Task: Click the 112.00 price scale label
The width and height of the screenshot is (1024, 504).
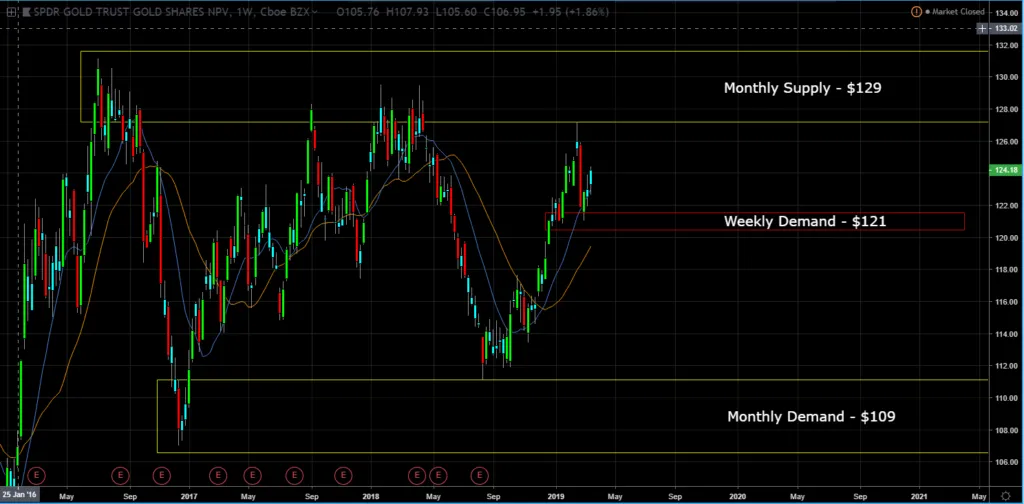Action: click(x=1006, y=366)
